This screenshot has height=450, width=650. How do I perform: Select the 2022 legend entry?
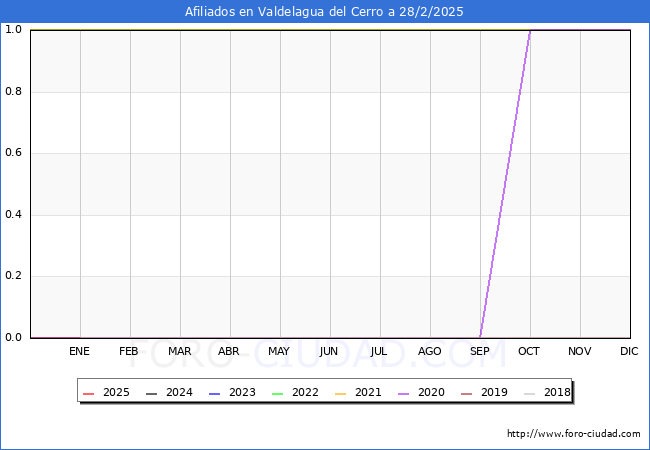click(295, 392)
